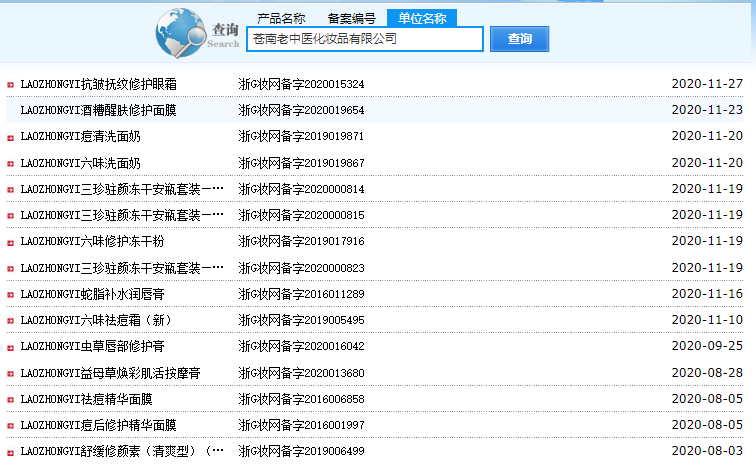
Task: Switch to the 产品名称 search tab
Action: [281, 18]
